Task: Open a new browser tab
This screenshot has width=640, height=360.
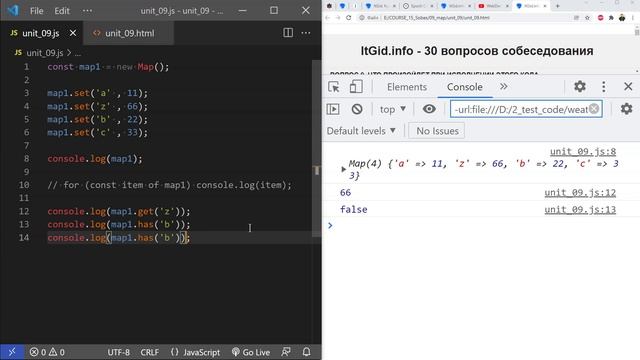Action: (x=558, y=6)
